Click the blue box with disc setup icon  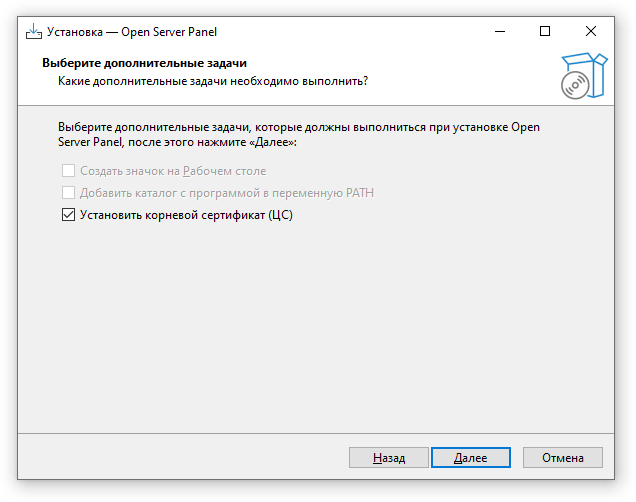[584, 75]
